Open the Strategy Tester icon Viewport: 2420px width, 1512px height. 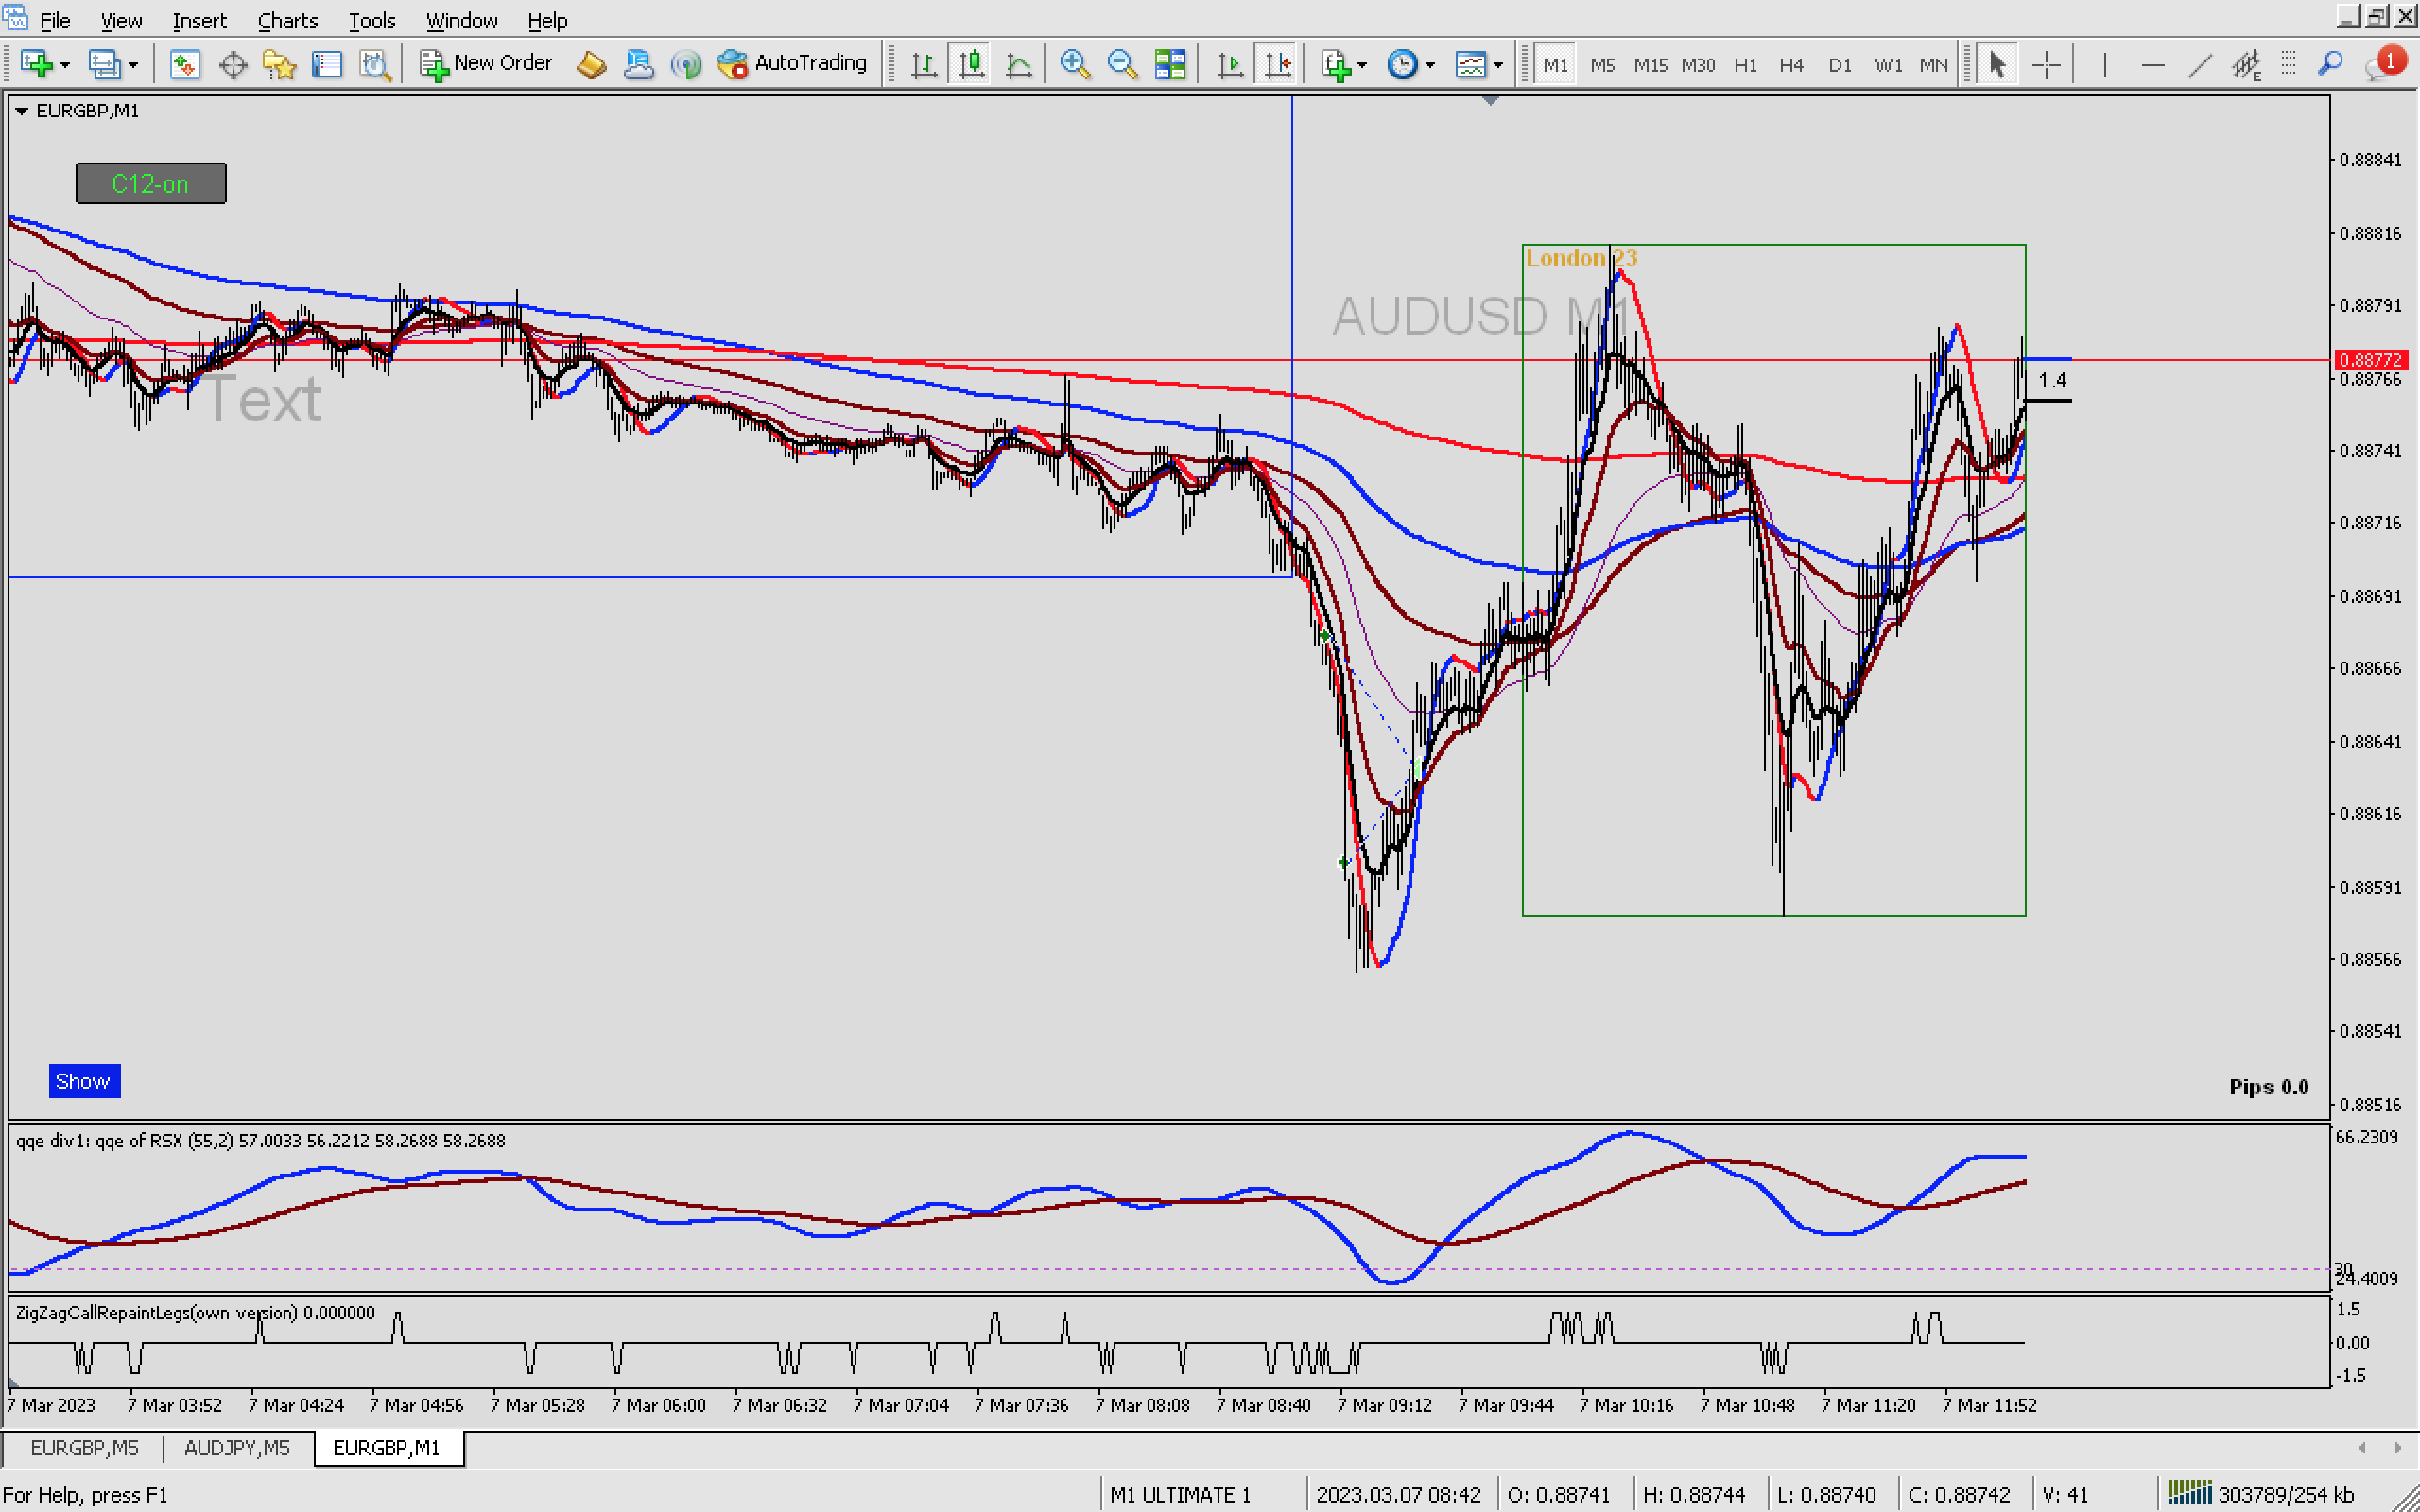pyautogui.click(x=375, y=64)
